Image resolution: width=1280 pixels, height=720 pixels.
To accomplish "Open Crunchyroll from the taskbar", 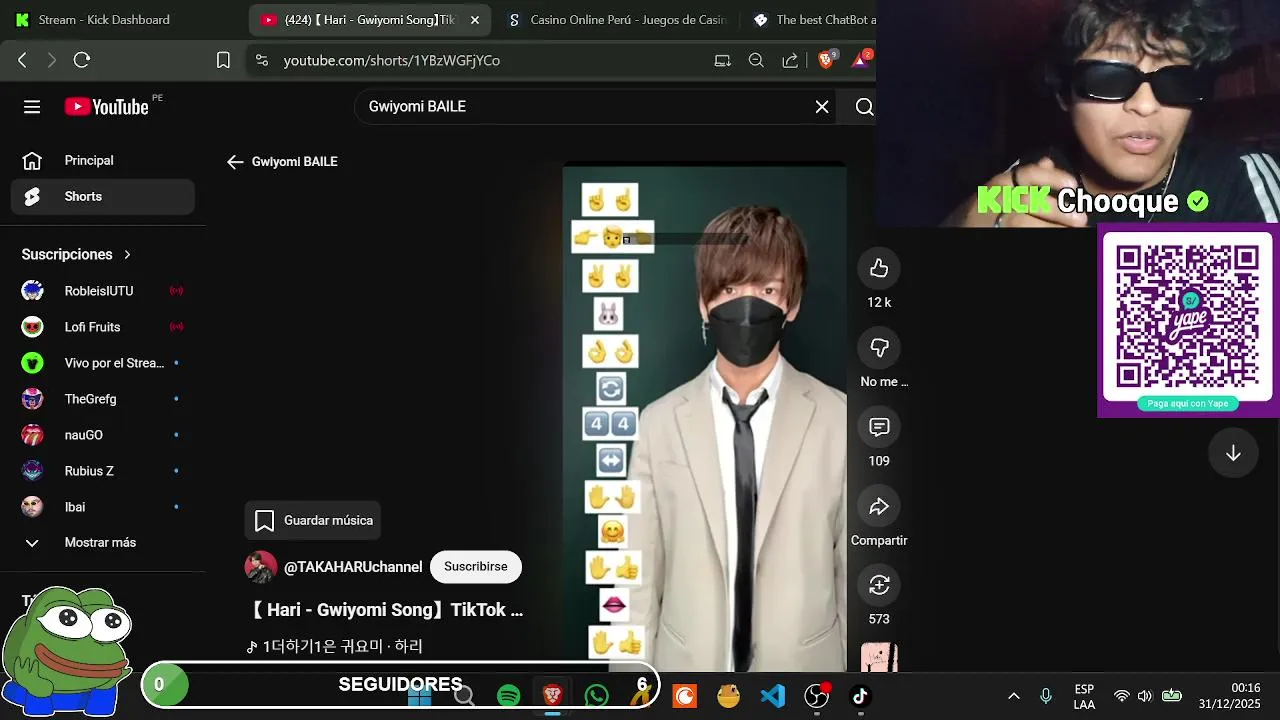I will coord(685,695).
